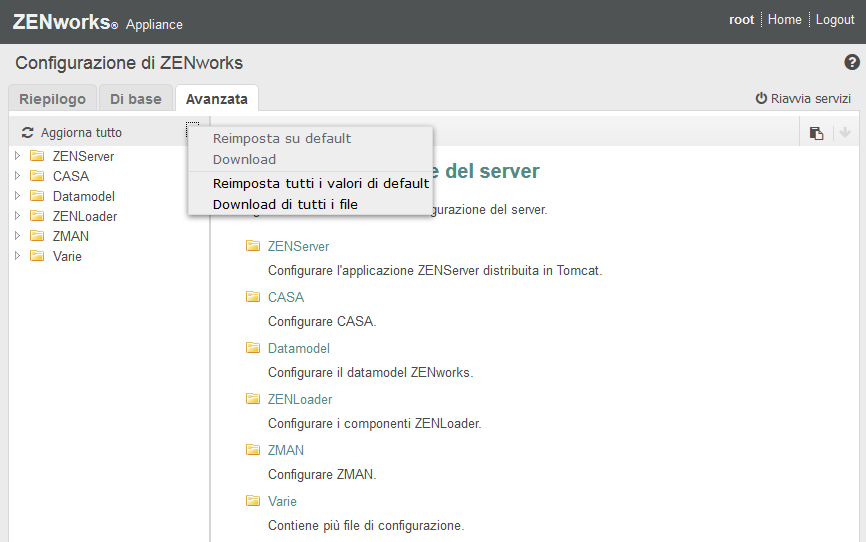Click the Riavvia servizi power icon
Viewport: 866px width, 542px height.
coord(761,99)
